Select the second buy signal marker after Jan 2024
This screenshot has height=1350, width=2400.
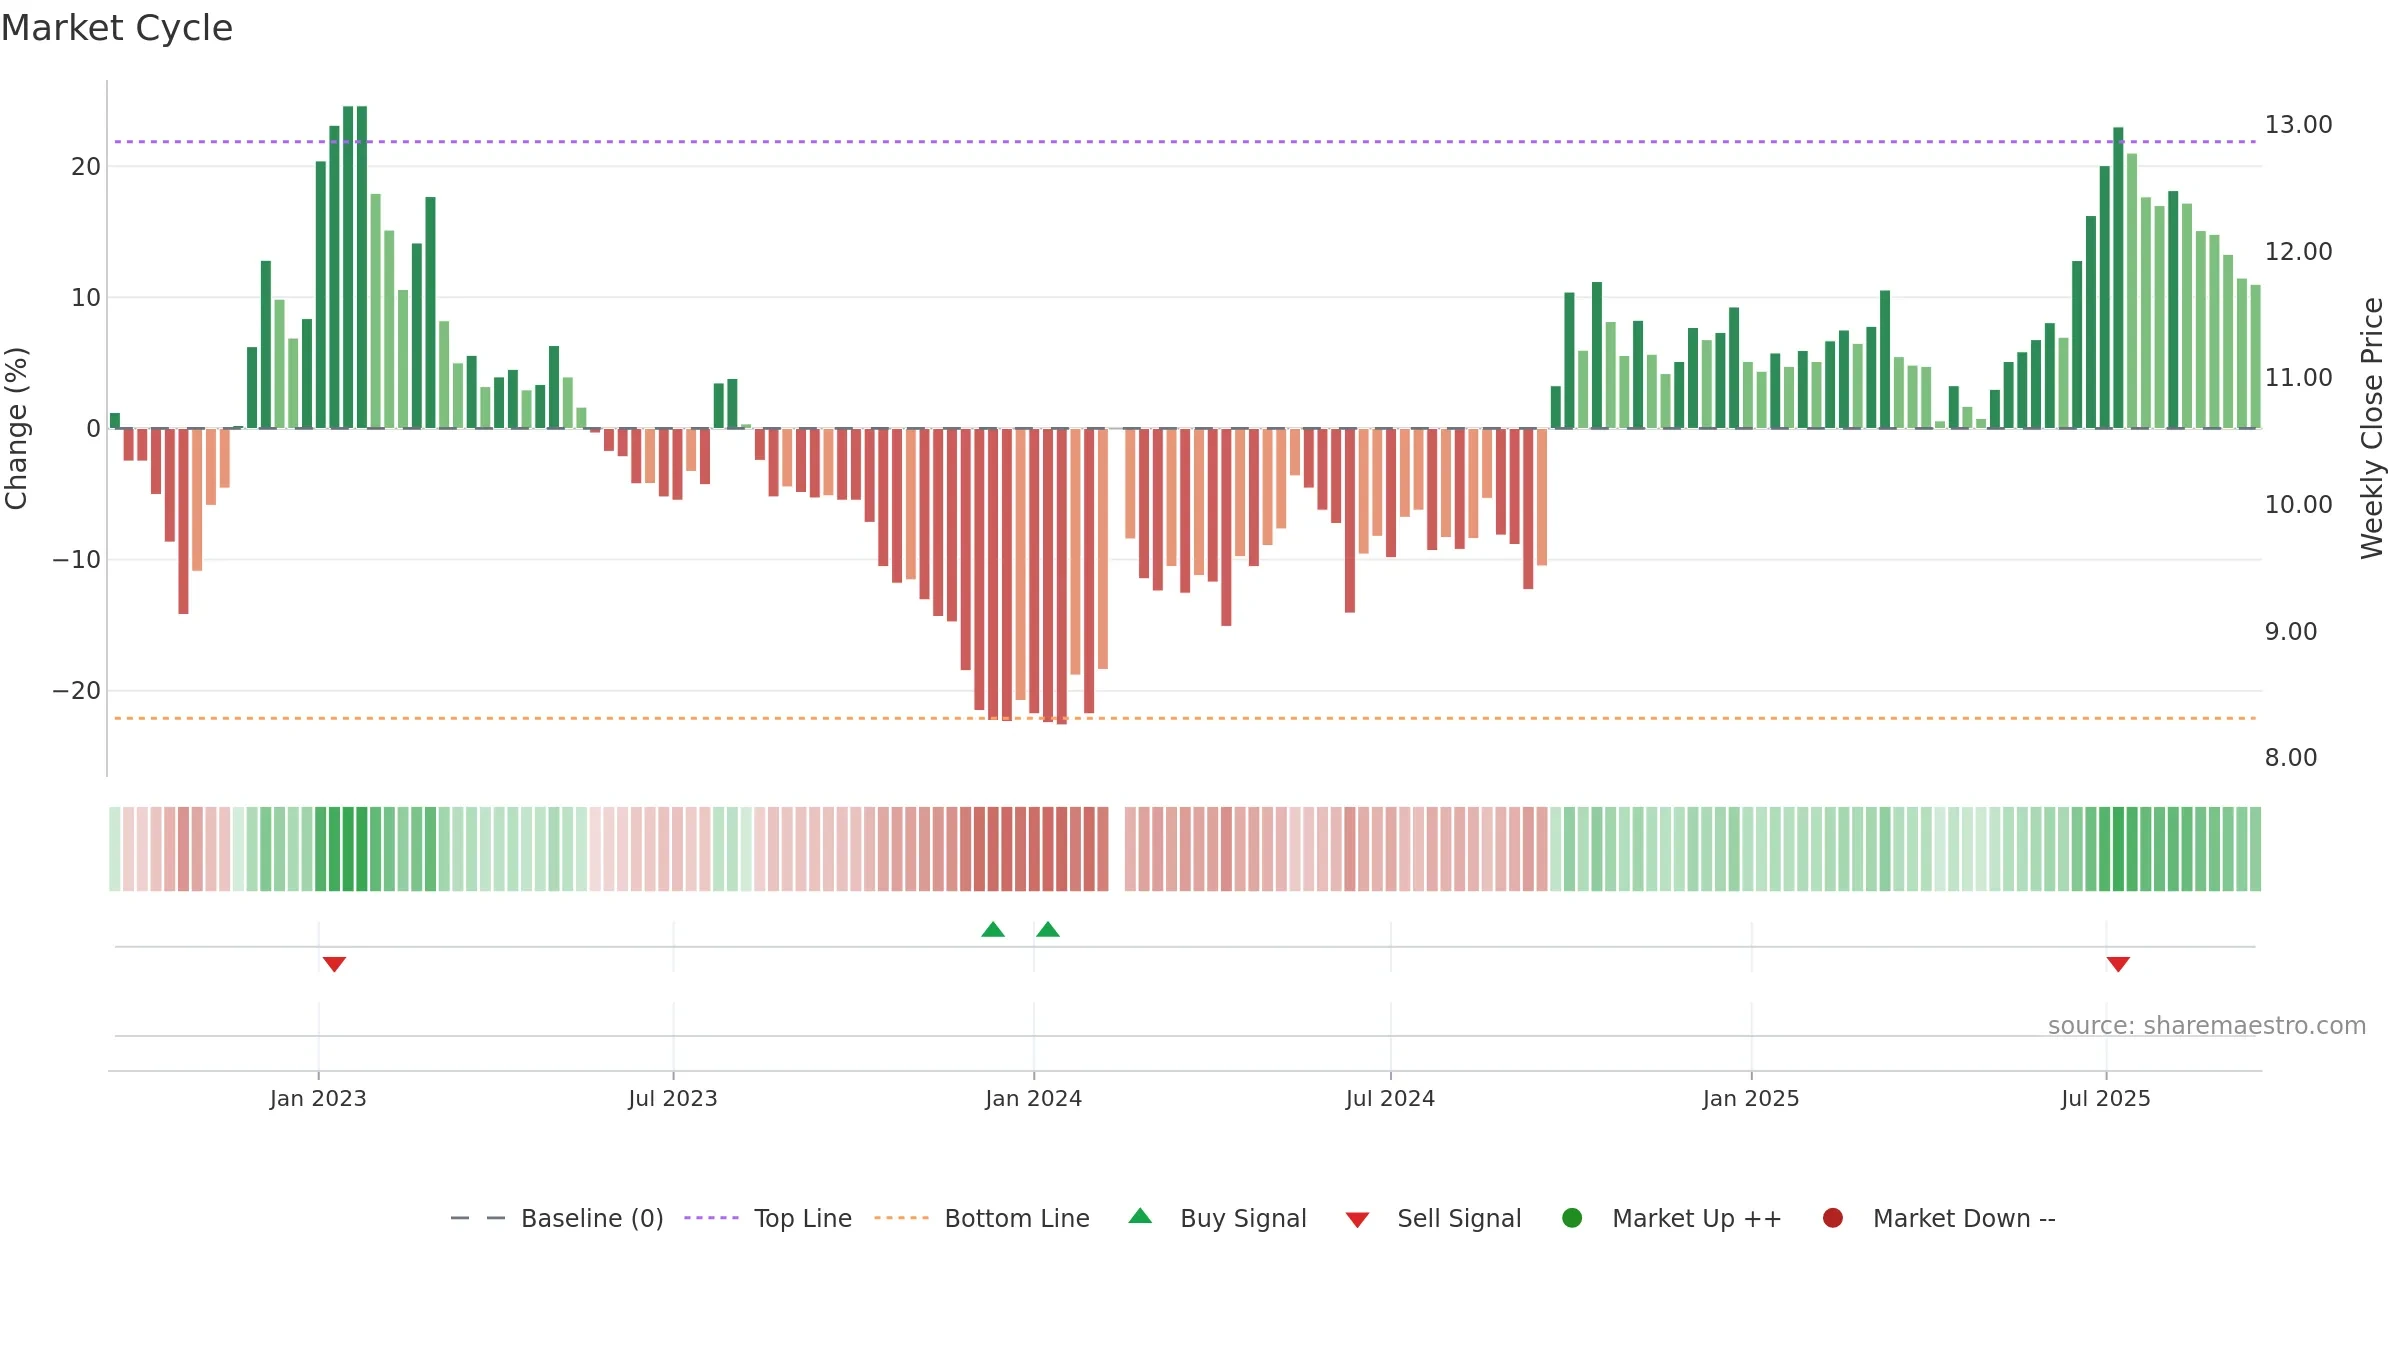1048,929
